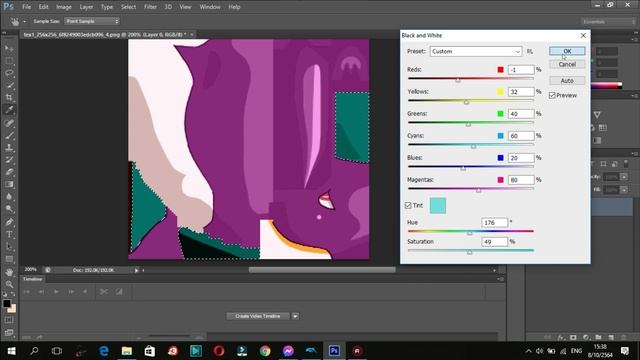The width and height of the screenshot is (640, 360).
Task: Select the Brush tool
Action: click(9, 135)
